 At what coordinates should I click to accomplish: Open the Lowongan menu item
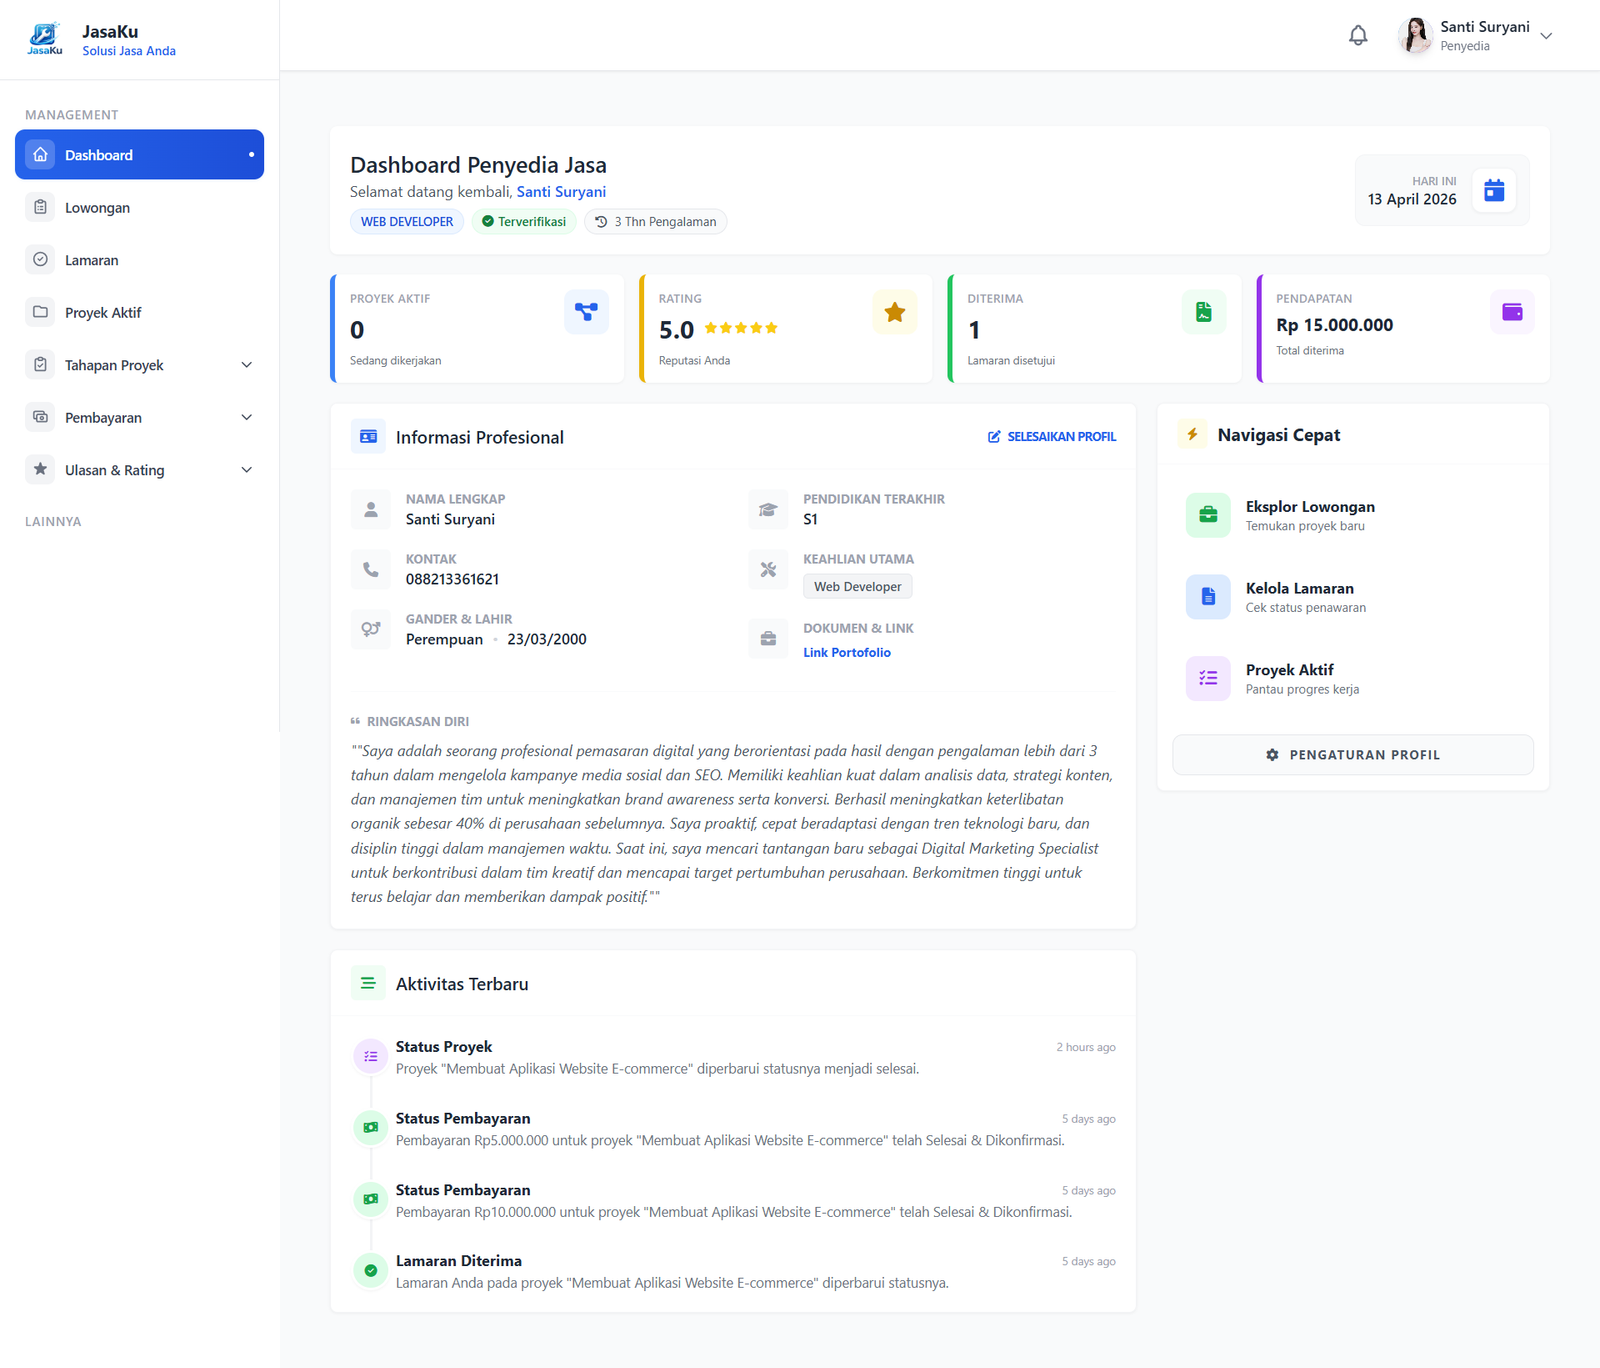tap(140, 207)
